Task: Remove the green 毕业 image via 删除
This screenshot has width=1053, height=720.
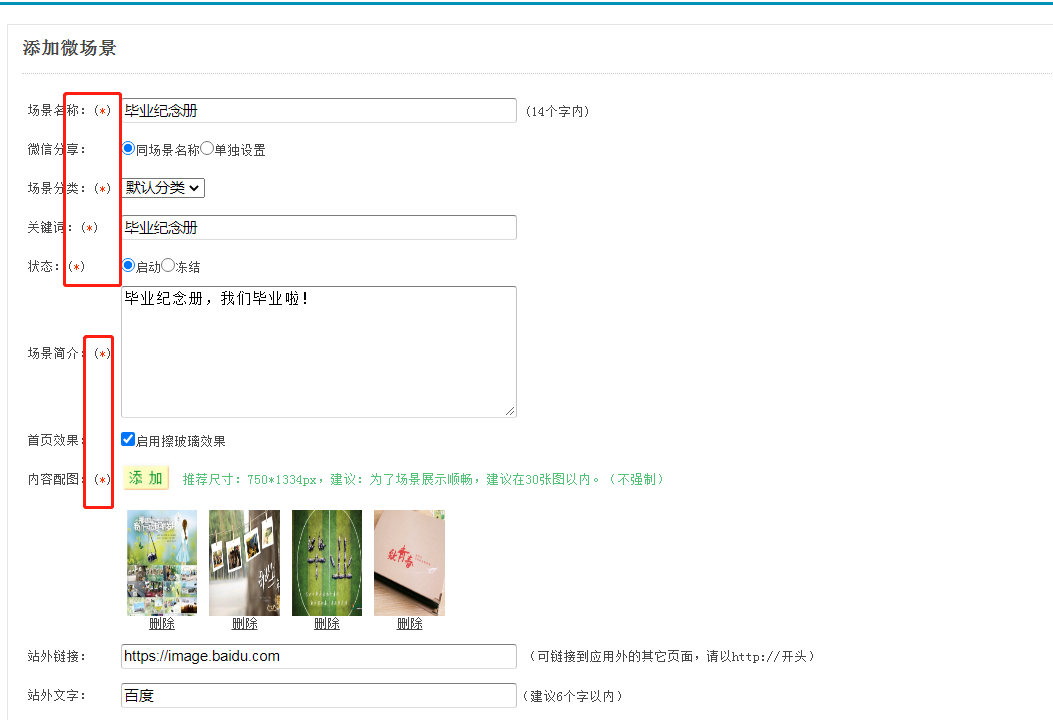Action: coord(327,623)
